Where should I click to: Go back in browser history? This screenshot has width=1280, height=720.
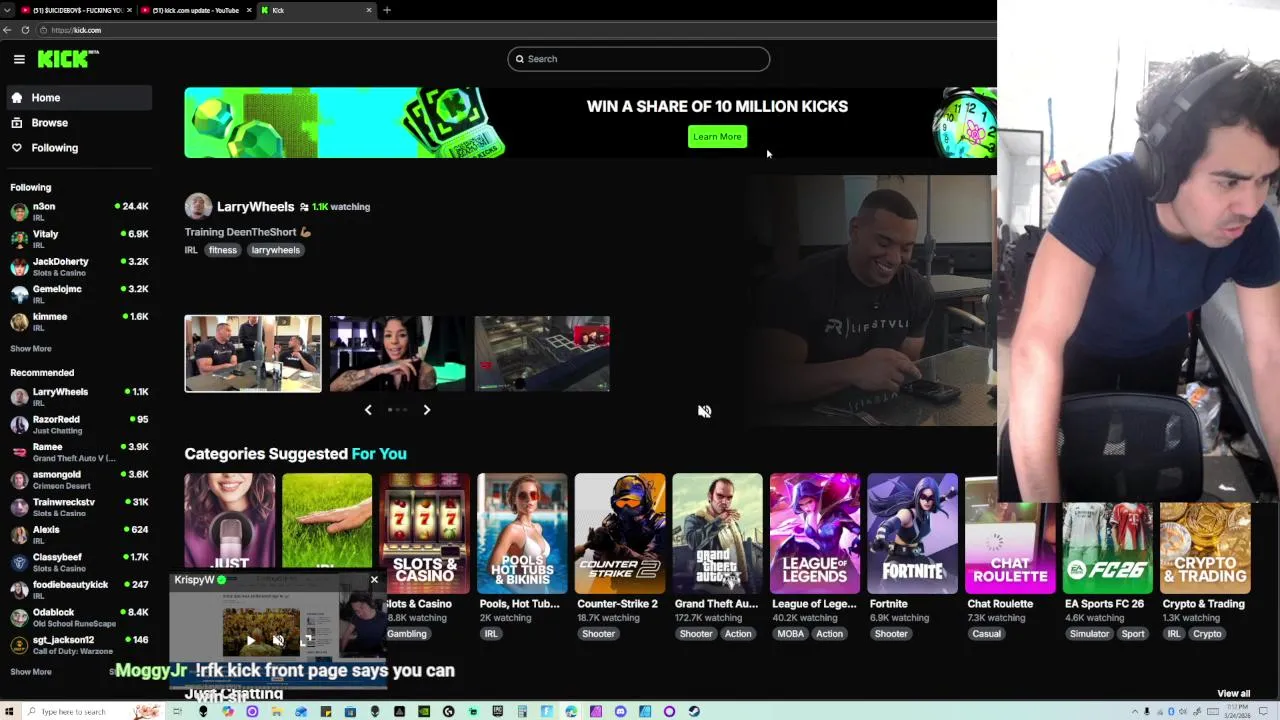click(x=7, y=30)
